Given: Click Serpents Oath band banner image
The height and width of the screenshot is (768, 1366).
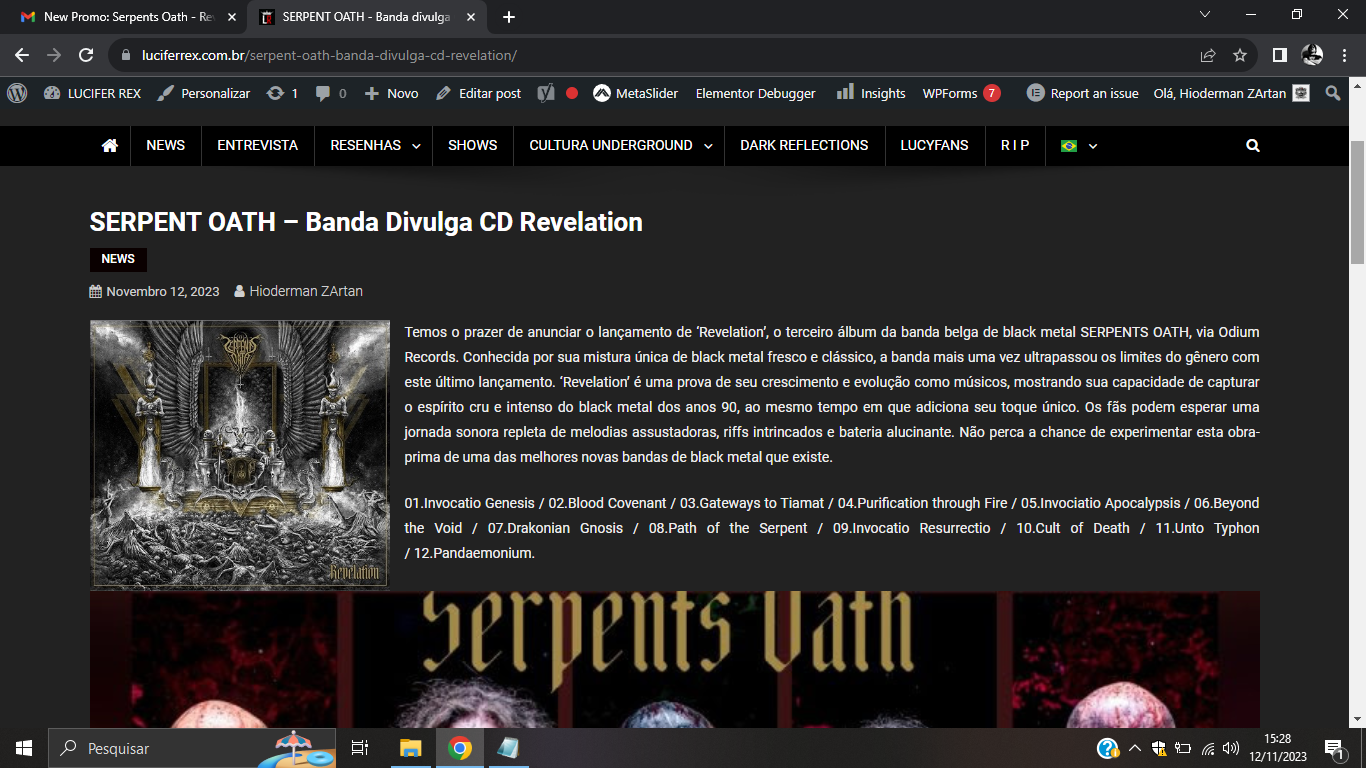Looking at the screenshot, I should coord(675,660).
